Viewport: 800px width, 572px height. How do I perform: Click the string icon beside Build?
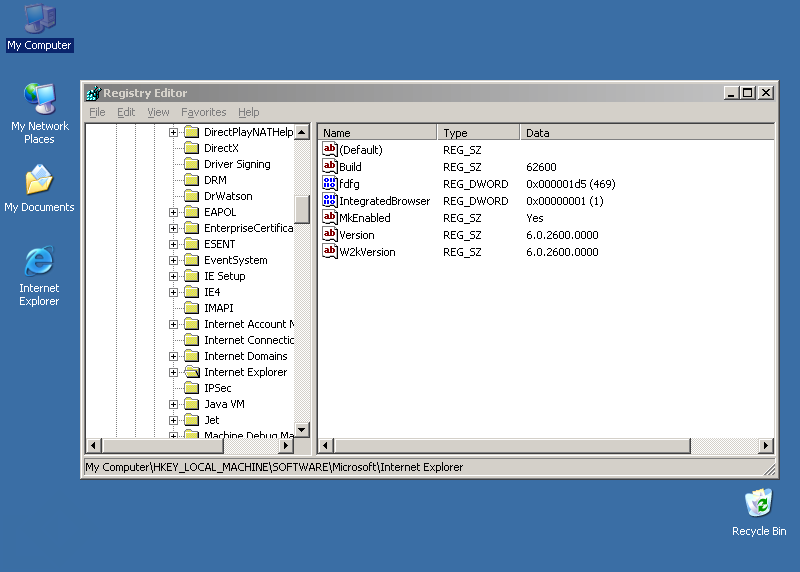[330, 166]
